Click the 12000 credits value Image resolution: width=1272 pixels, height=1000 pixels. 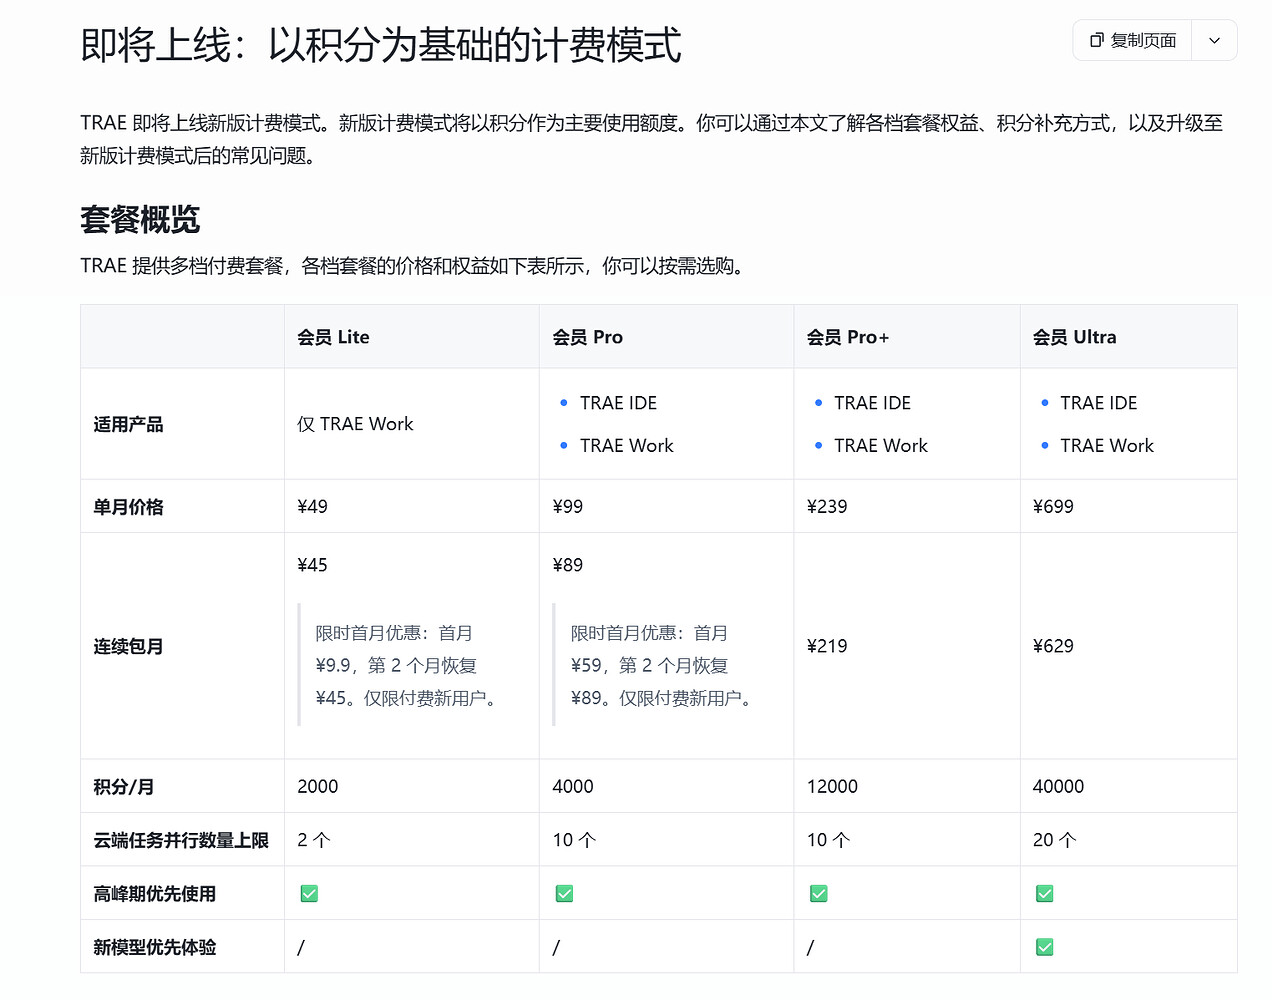point(832,787)
